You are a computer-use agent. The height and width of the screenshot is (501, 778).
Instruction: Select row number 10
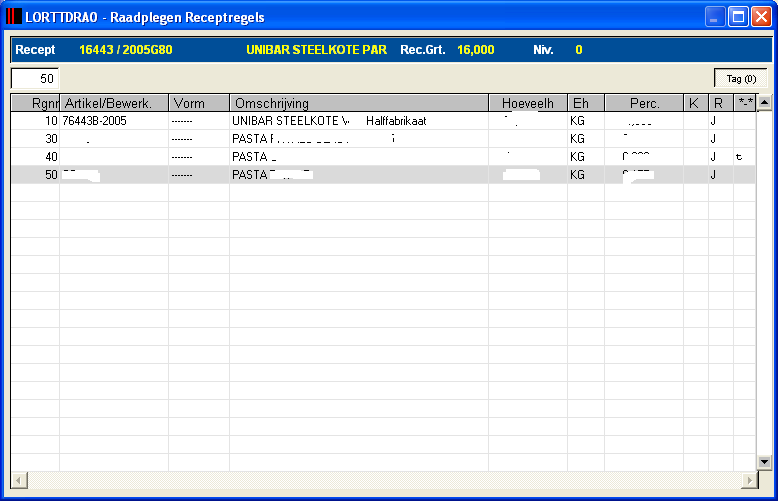[51, 121]
